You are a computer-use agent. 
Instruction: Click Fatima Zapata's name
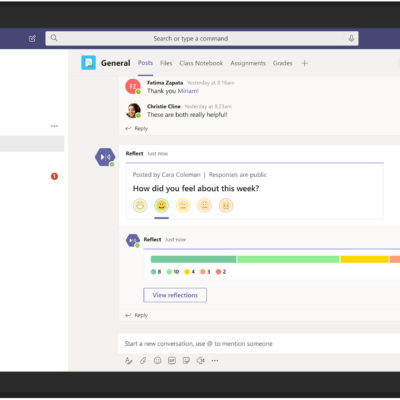[x=165, y=83]
